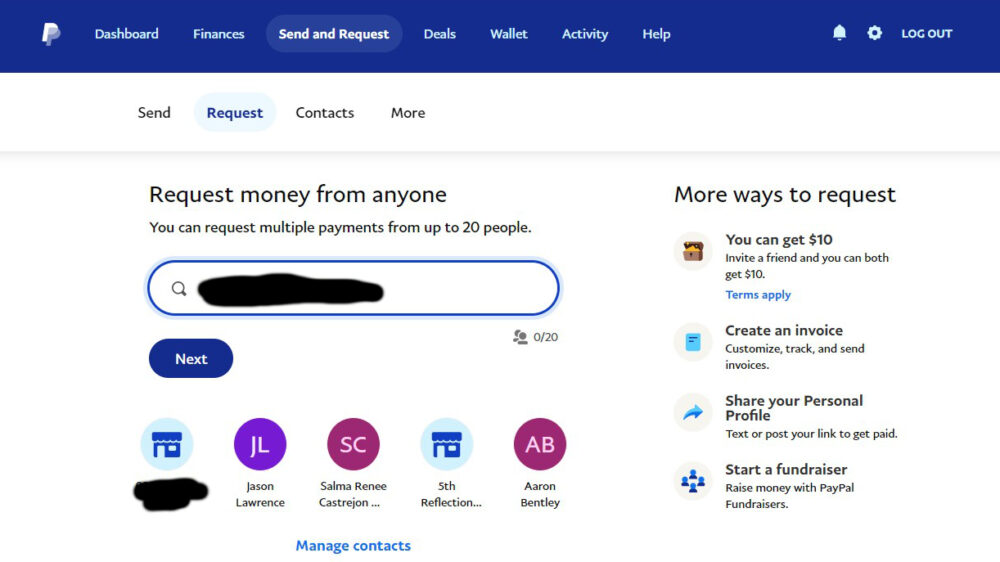Viewport: 1000px width, 562px height.
Task: Click Share your Personal Profile heading
Action: tap(794, 408)
